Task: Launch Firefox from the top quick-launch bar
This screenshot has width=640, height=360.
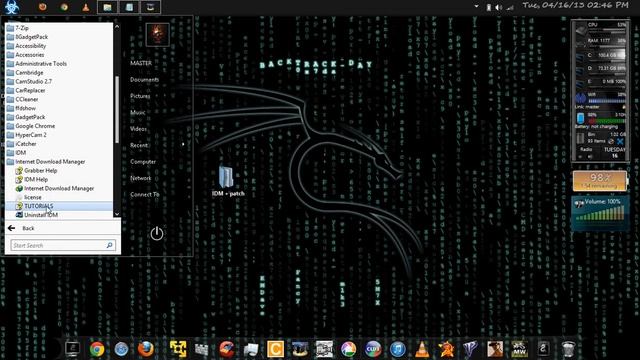Action: click(x=42, y=7)
